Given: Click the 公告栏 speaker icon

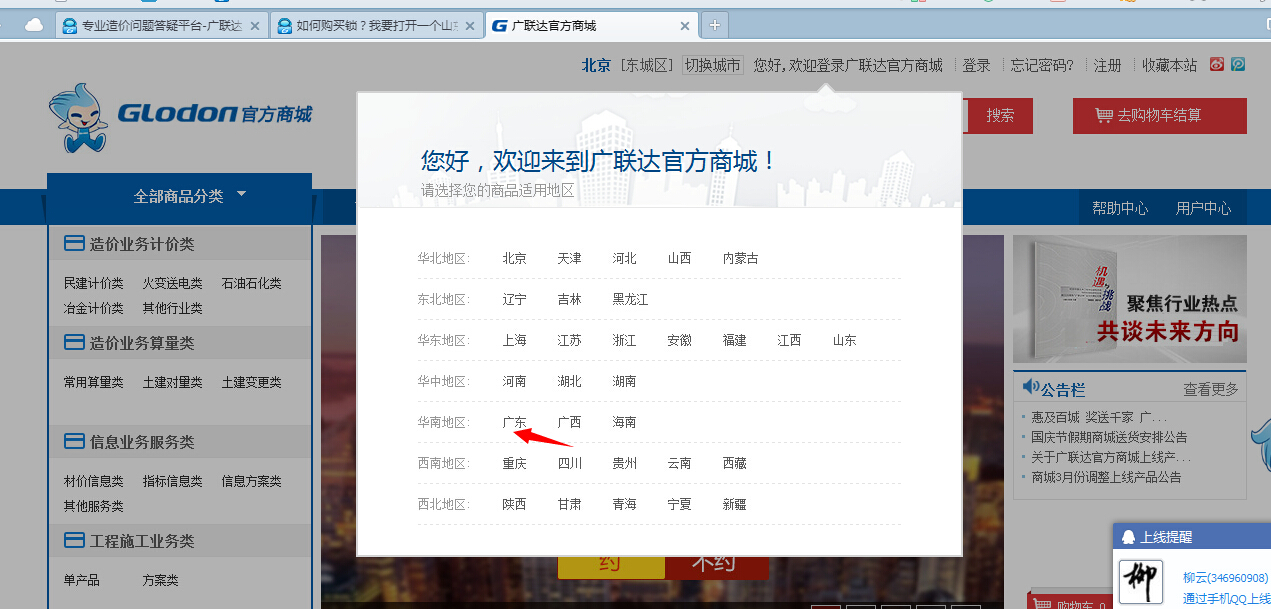Looking at the screenshot, I should [1031, 387].
